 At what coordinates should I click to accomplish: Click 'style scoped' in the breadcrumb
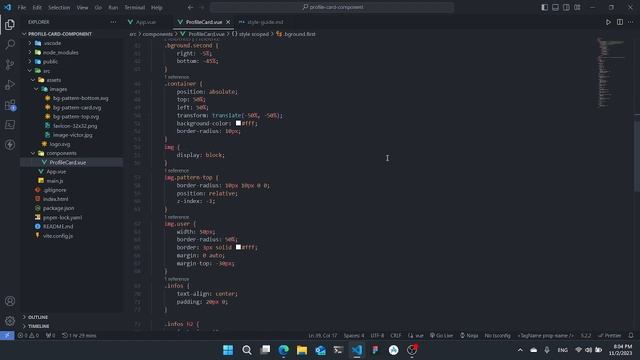tap(253, 34)
